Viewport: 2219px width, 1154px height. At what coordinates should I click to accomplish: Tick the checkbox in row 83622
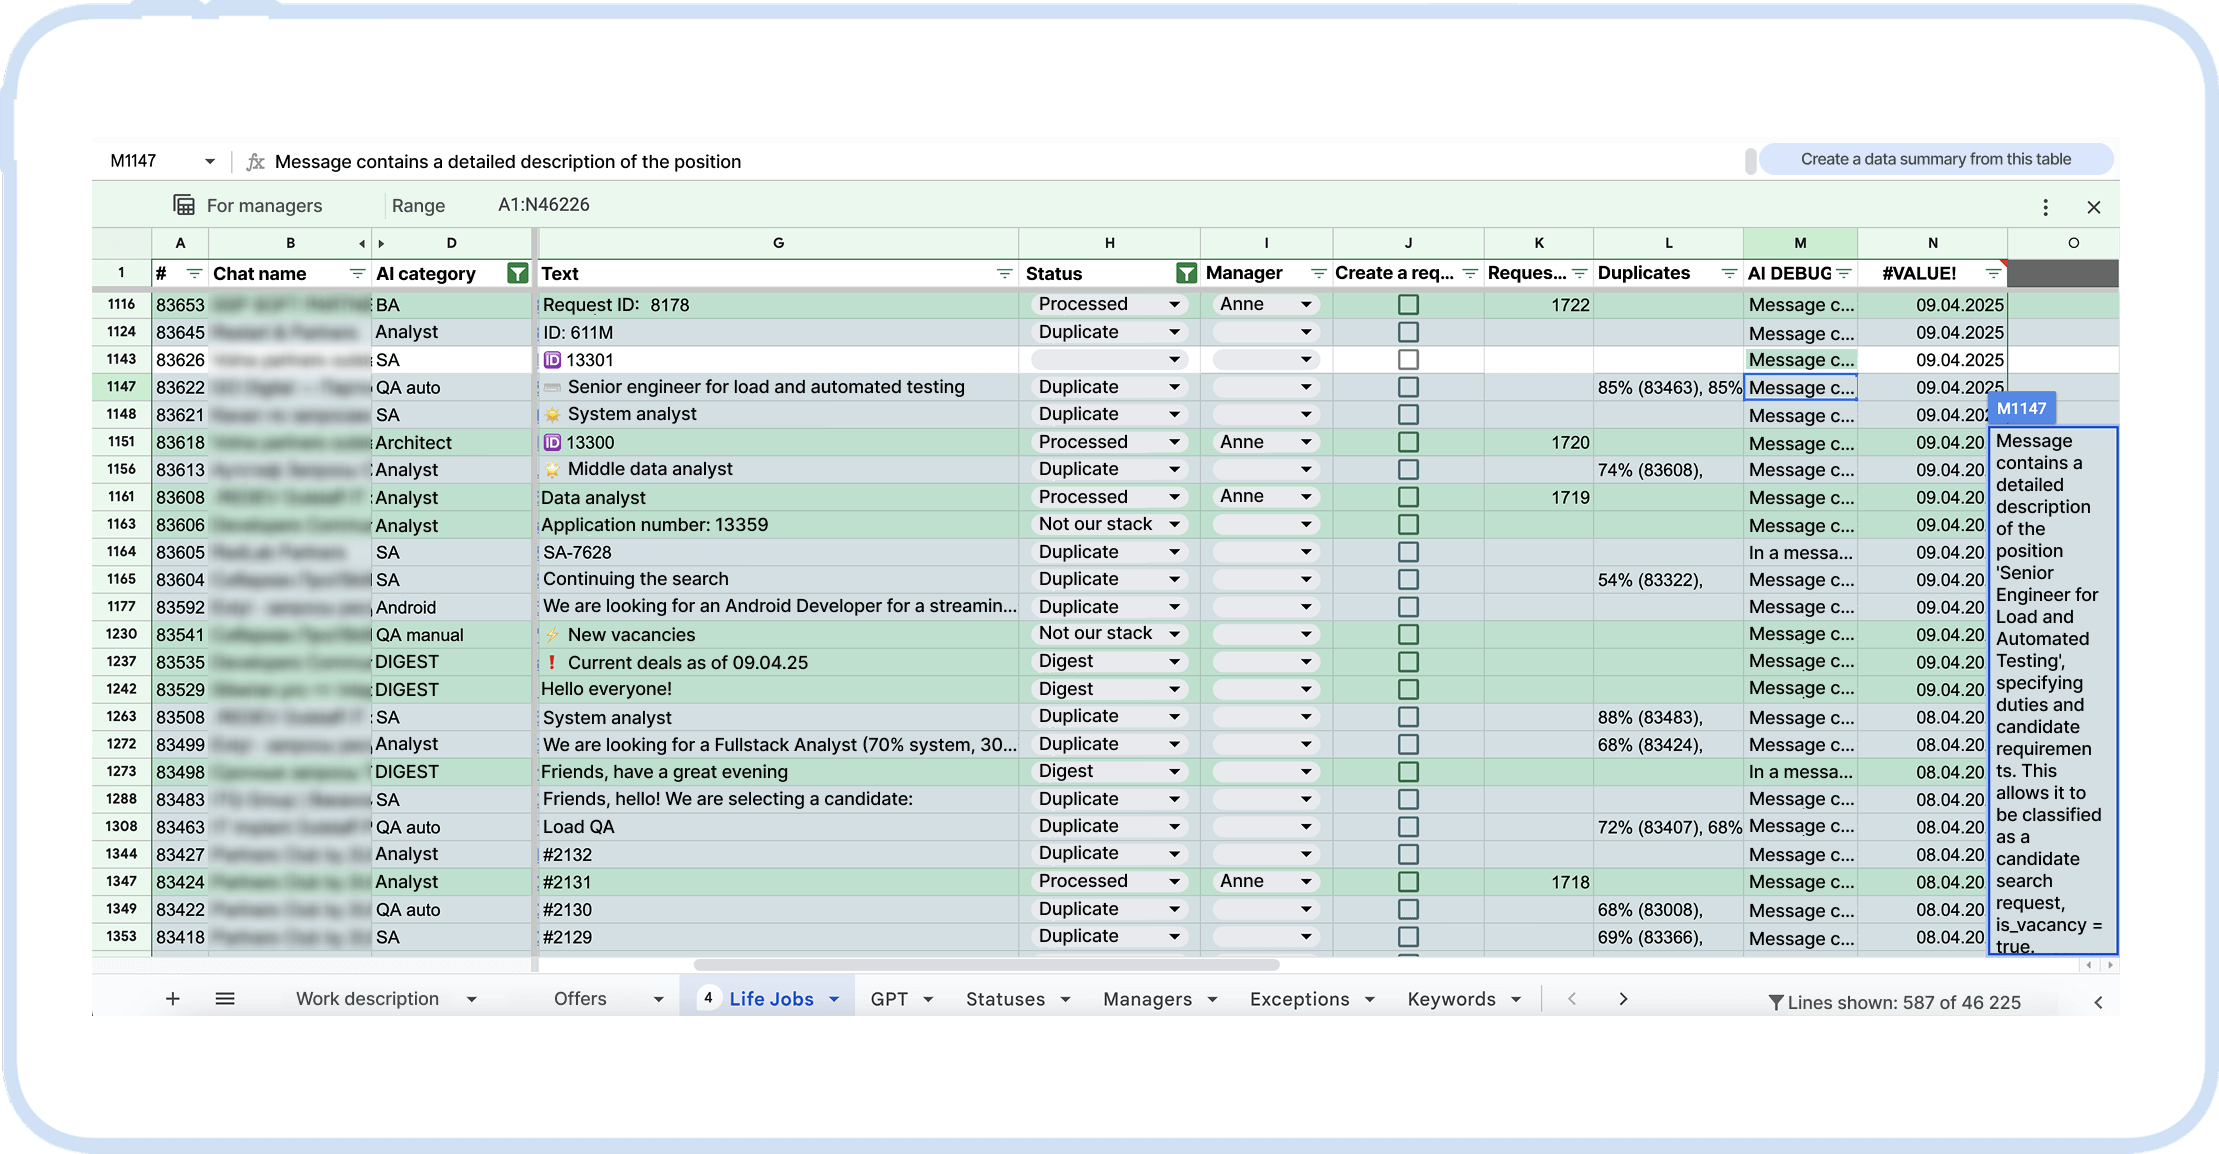pyautogui.click(x=1408, y=387)
